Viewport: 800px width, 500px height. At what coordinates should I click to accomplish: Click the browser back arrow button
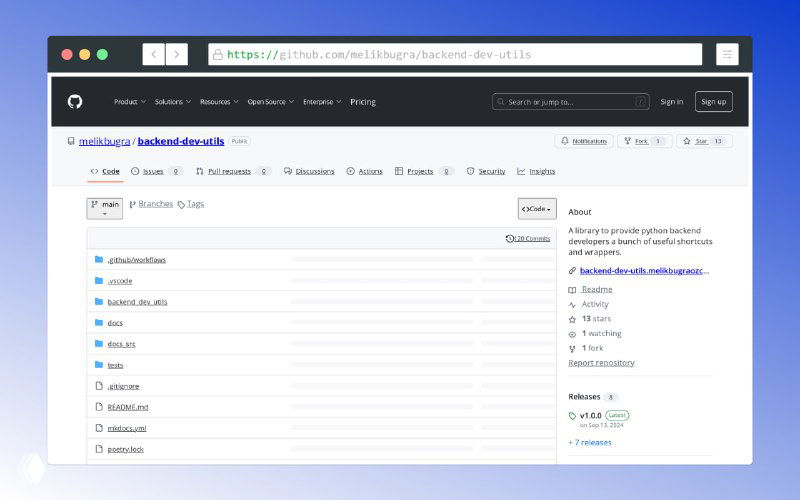click(x=153, y=54)
